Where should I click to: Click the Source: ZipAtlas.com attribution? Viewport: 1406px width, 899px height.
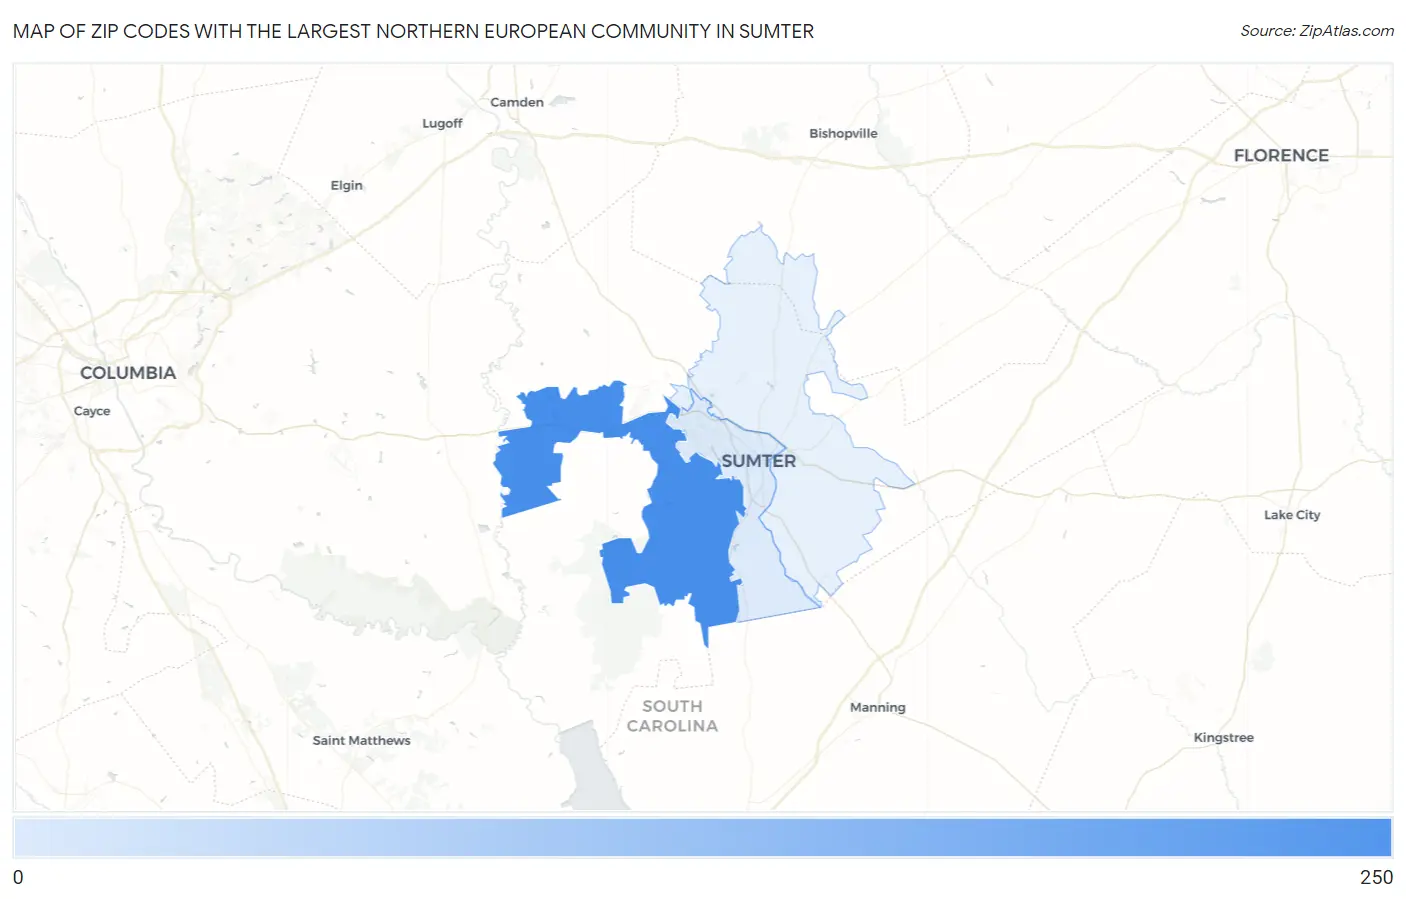point(1317,31)
